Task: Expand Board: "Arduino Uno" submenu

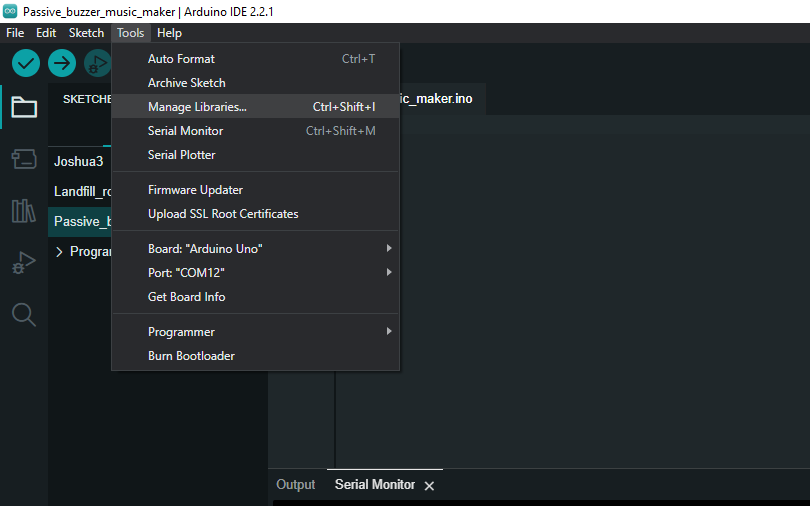Action: [x=255, y=249]
